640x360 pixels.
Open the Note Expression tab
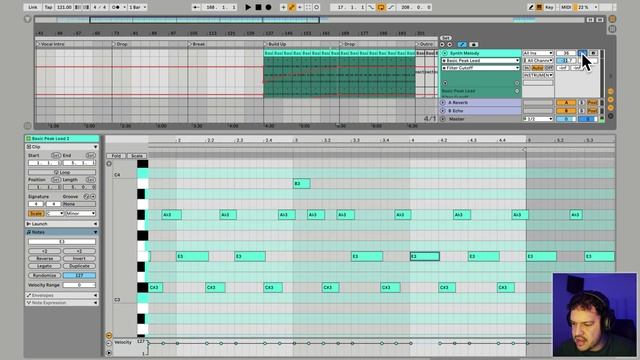[x=62, y=303]
